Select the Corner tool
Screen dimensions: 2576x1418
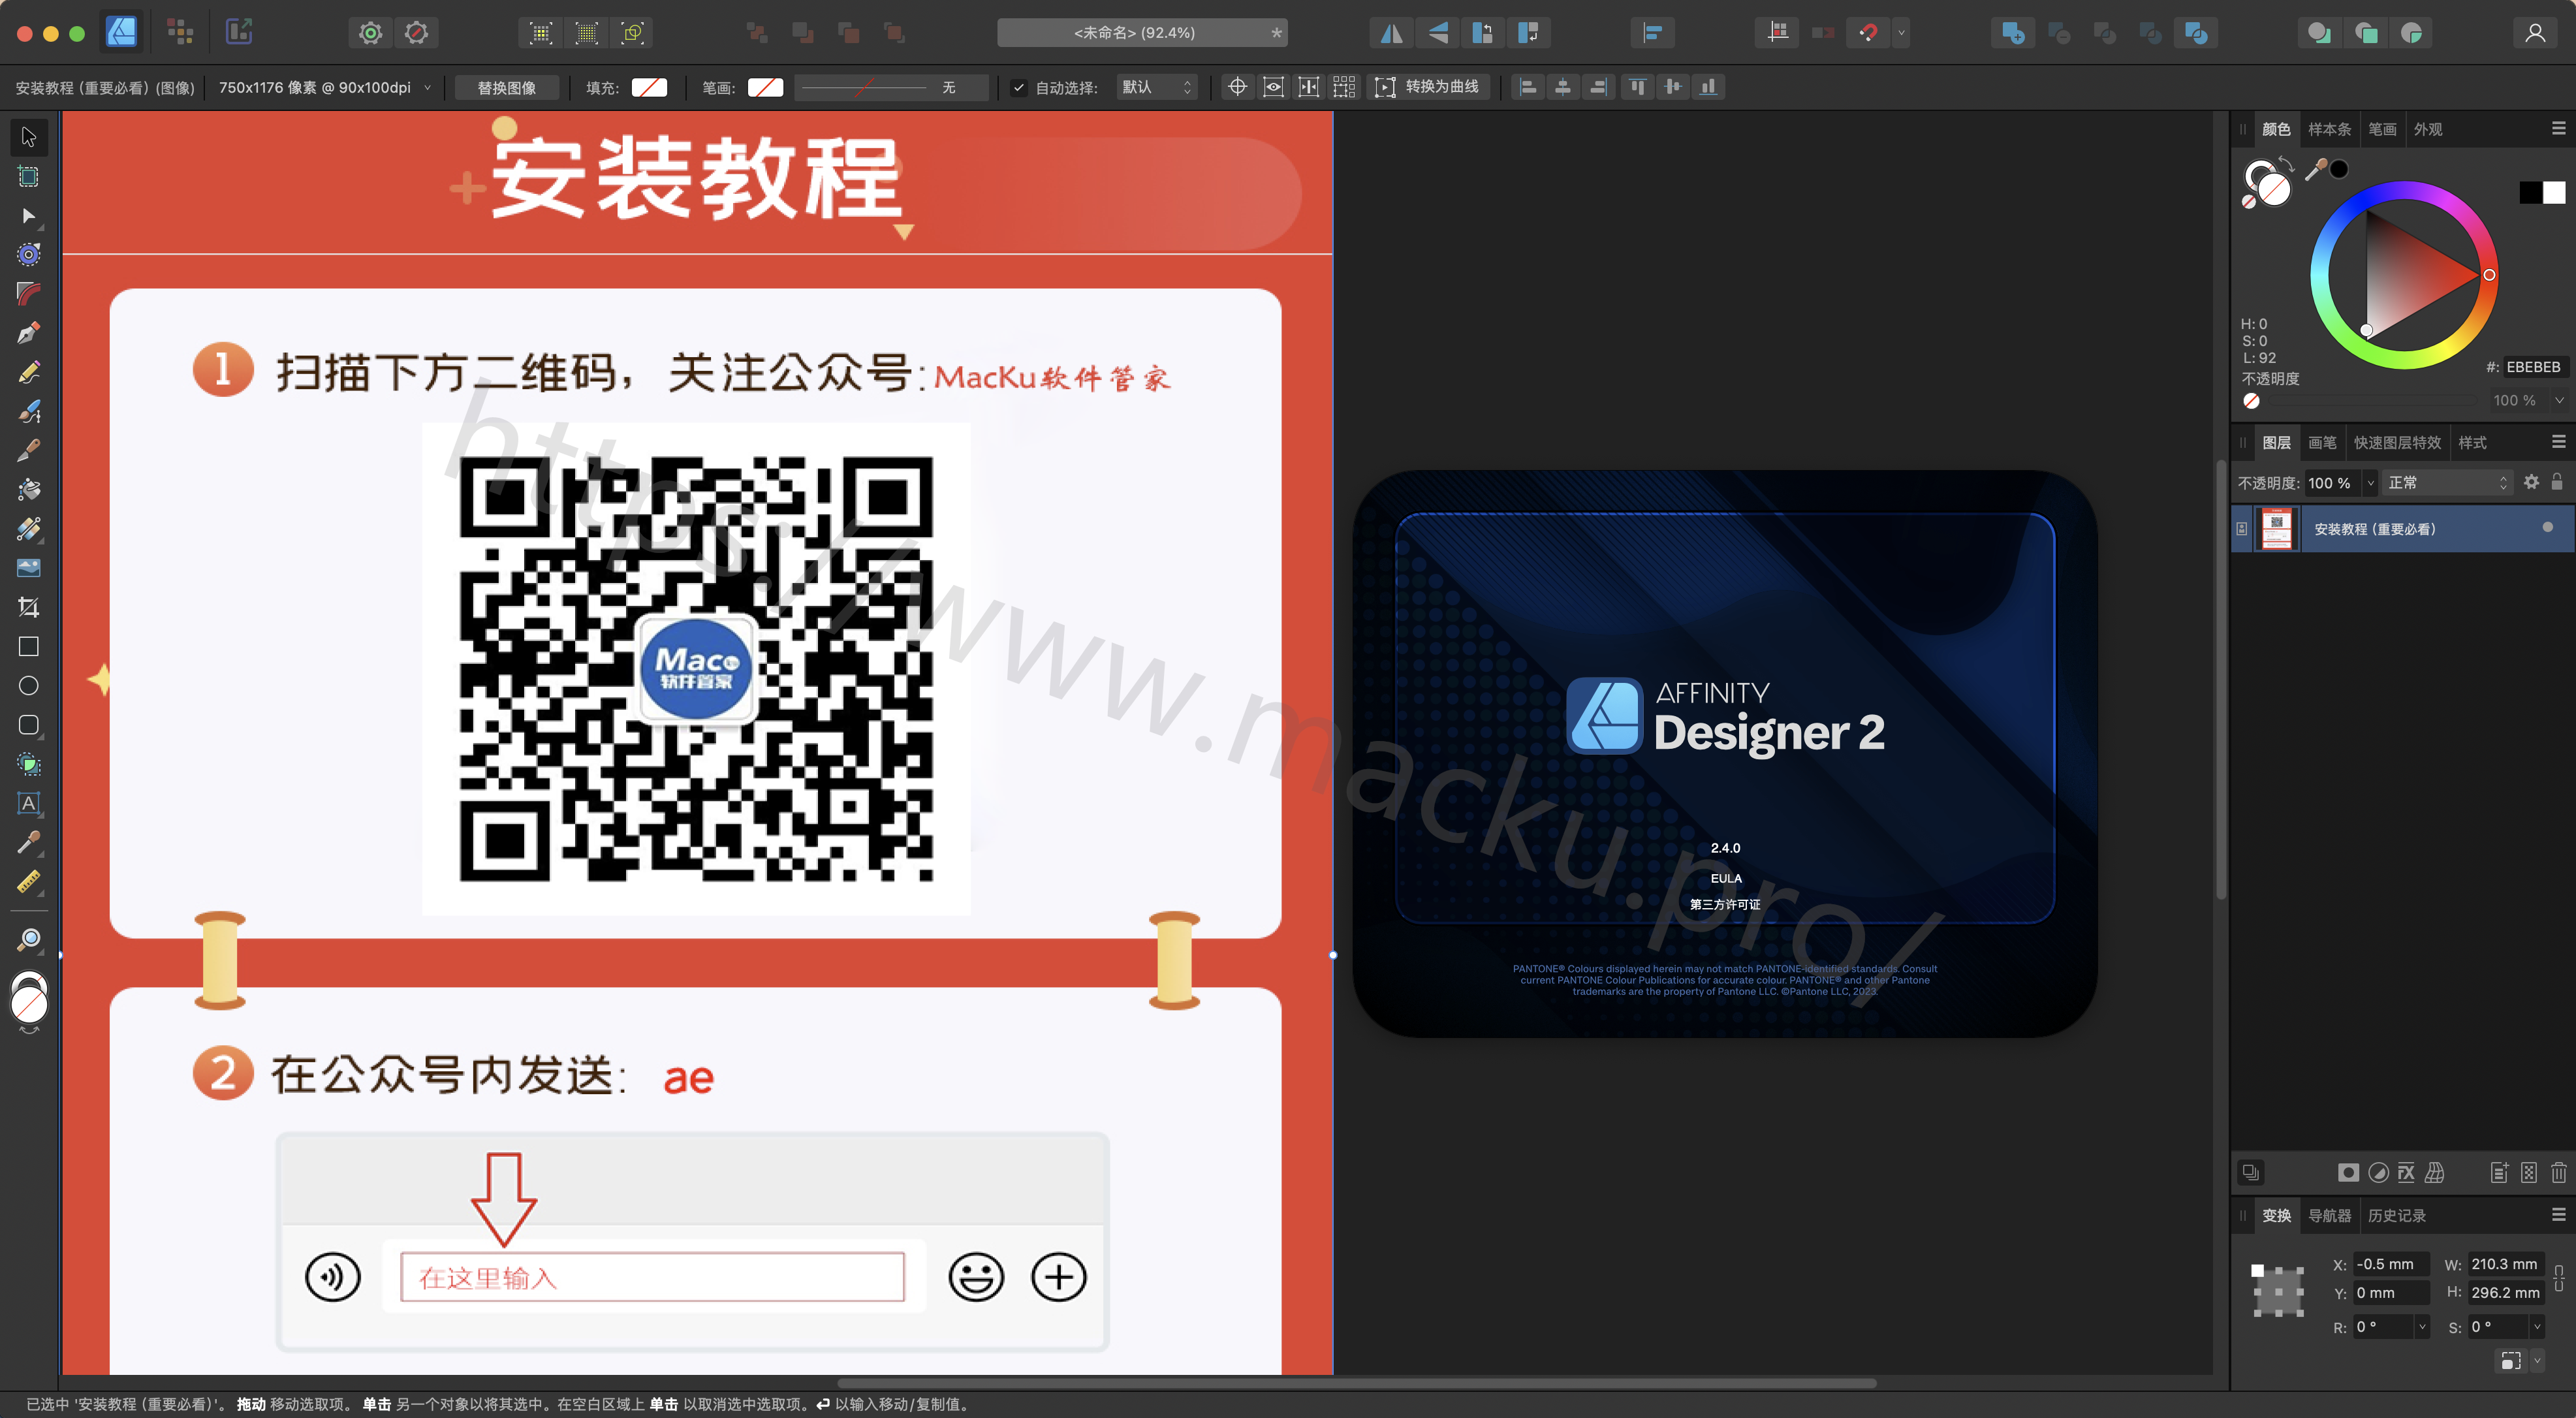29,294
